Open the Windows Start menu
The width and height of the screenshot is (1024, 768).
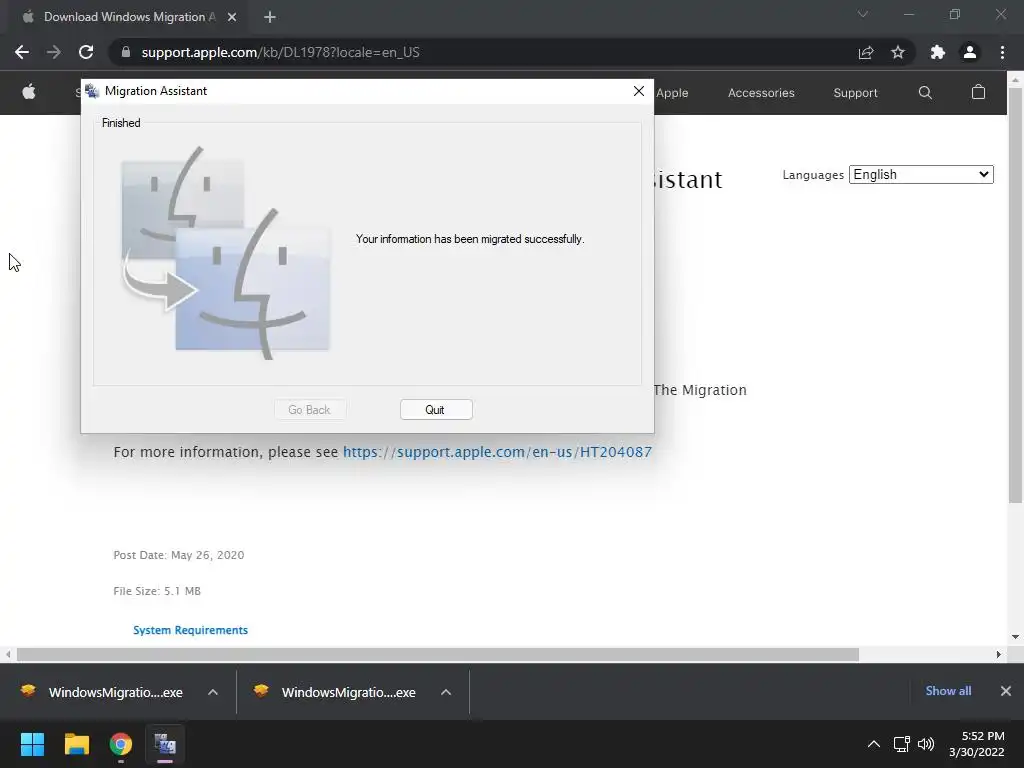[32, 744]
